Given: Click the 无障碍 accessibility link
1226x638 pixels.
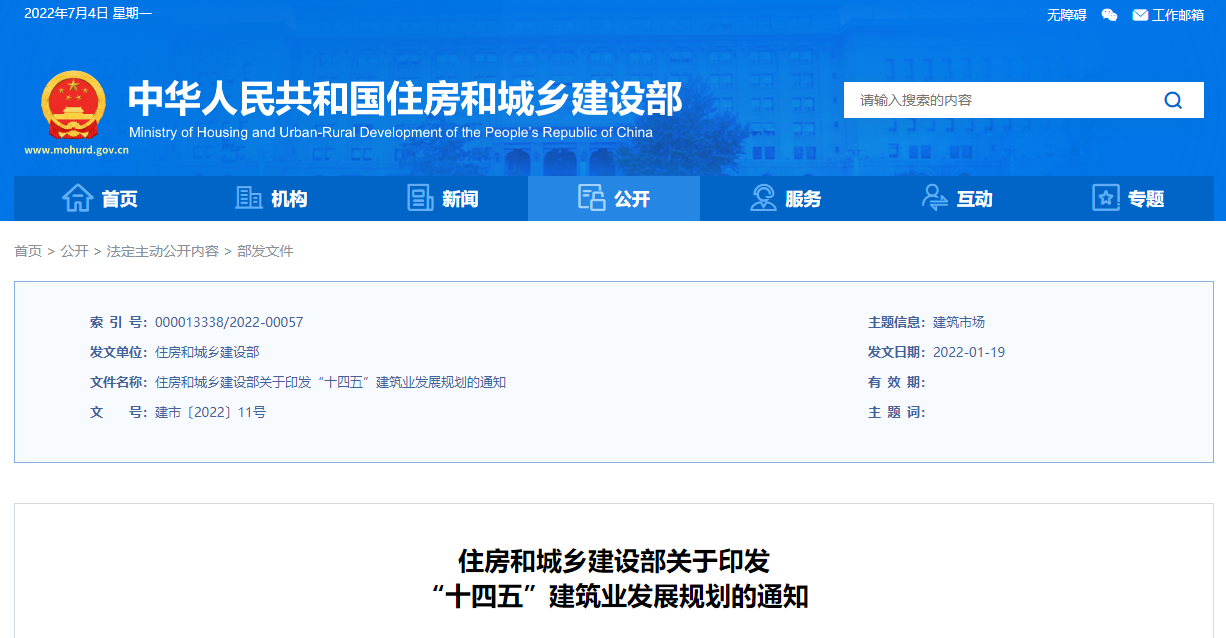Looking at the screenshot, I should click(x=1066, y=15).
